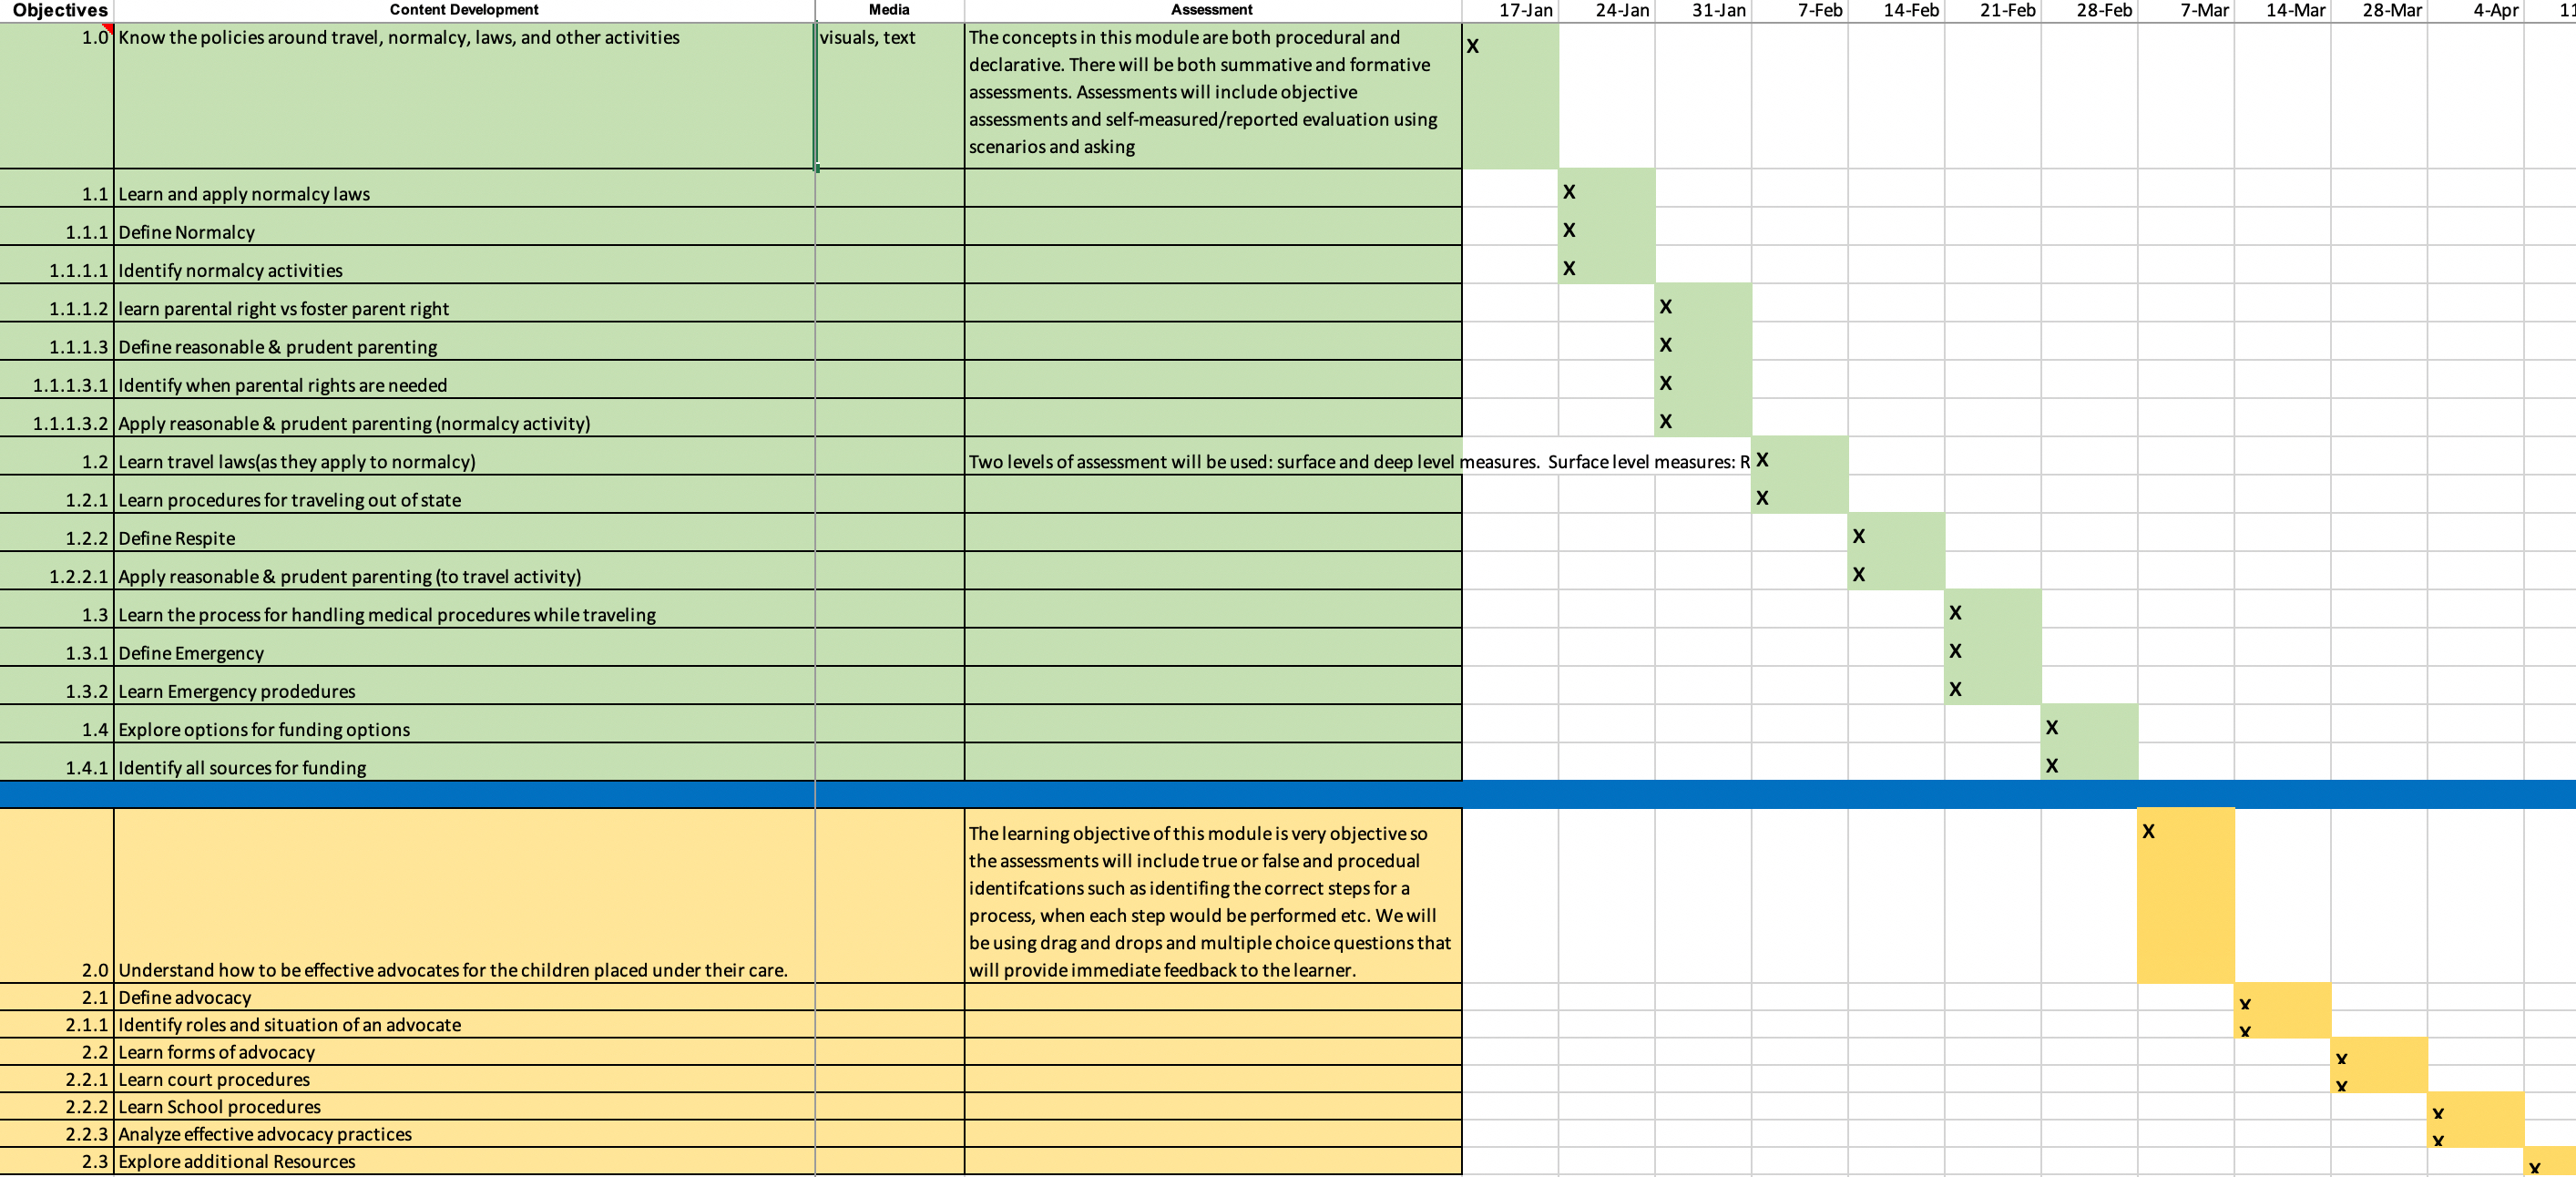The width and height of the screenshot is (2576, 1177).
Task: Click the 'Define advocacy' cell
Action: pos(464,997)
